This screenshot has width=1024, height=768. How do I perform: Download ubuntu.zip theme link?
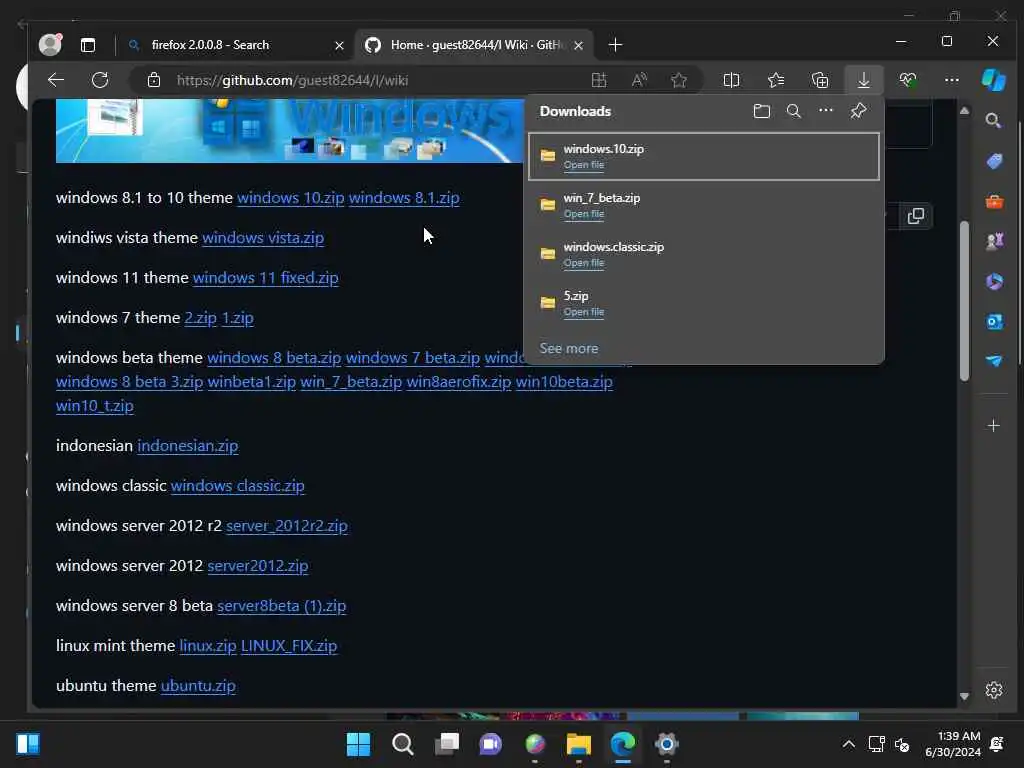[x=199, y=686]
